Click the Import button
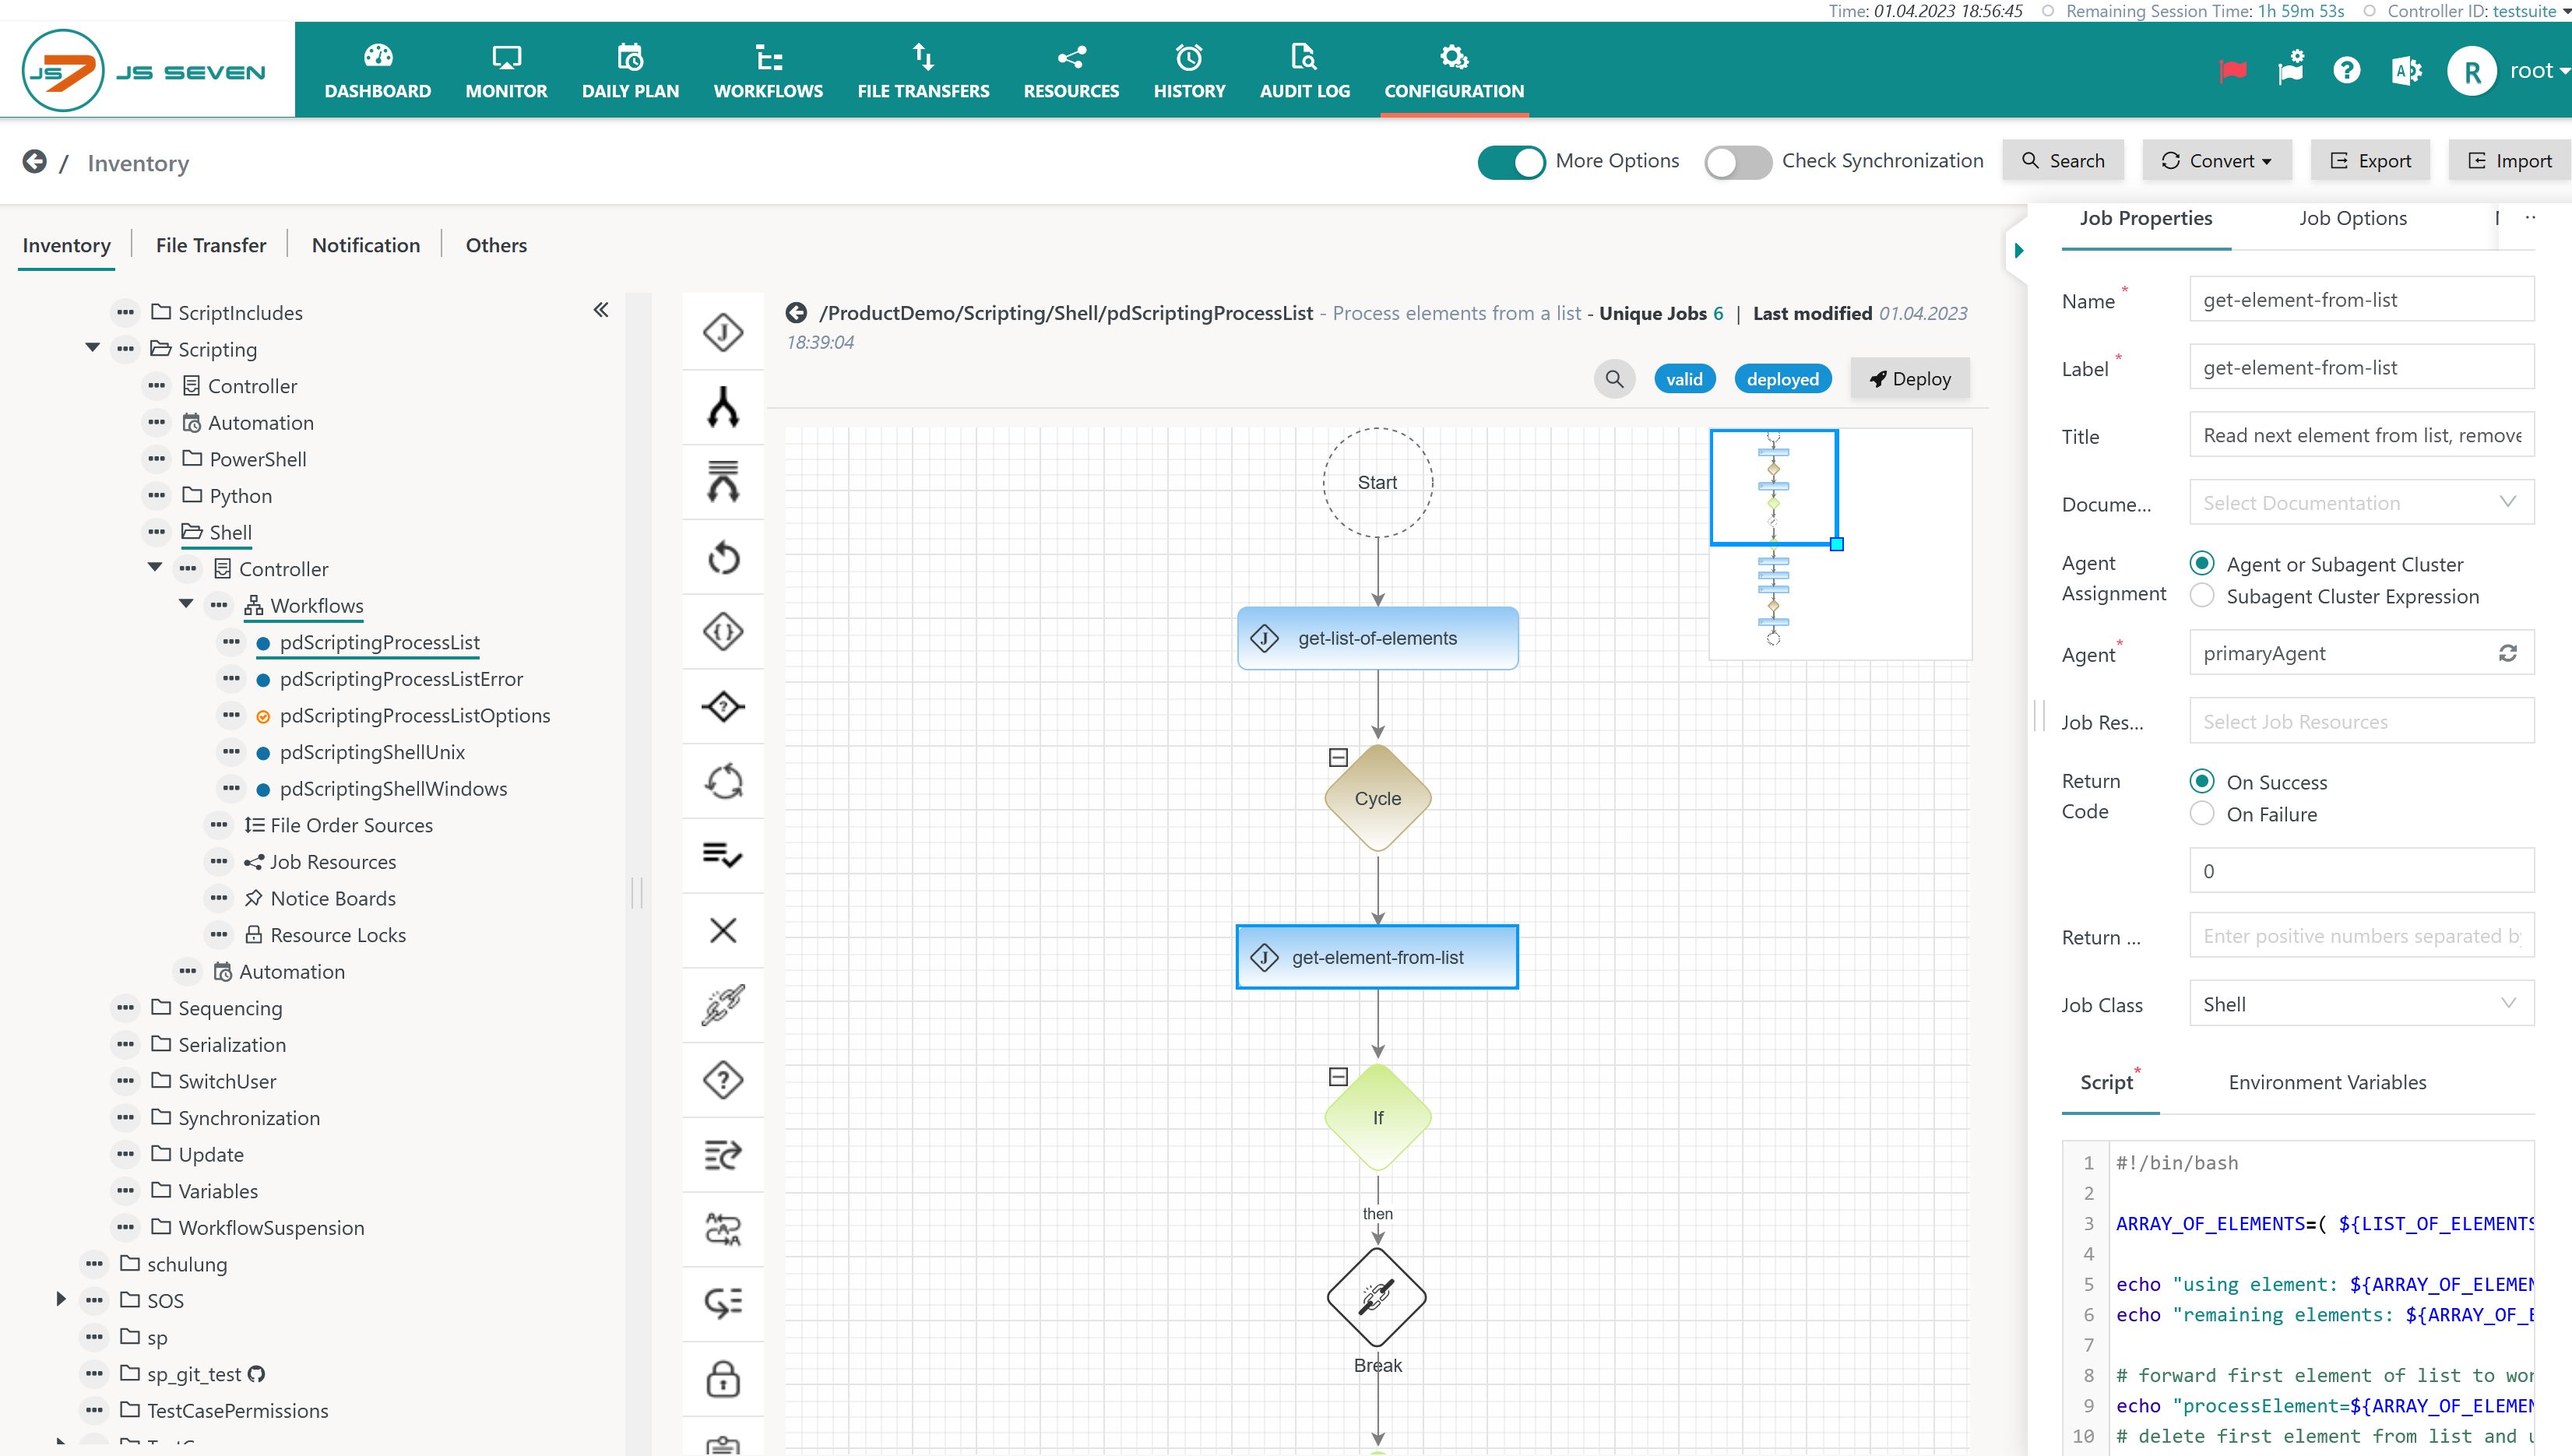Screen dimensions: 2572x1456 [2508, 161]
